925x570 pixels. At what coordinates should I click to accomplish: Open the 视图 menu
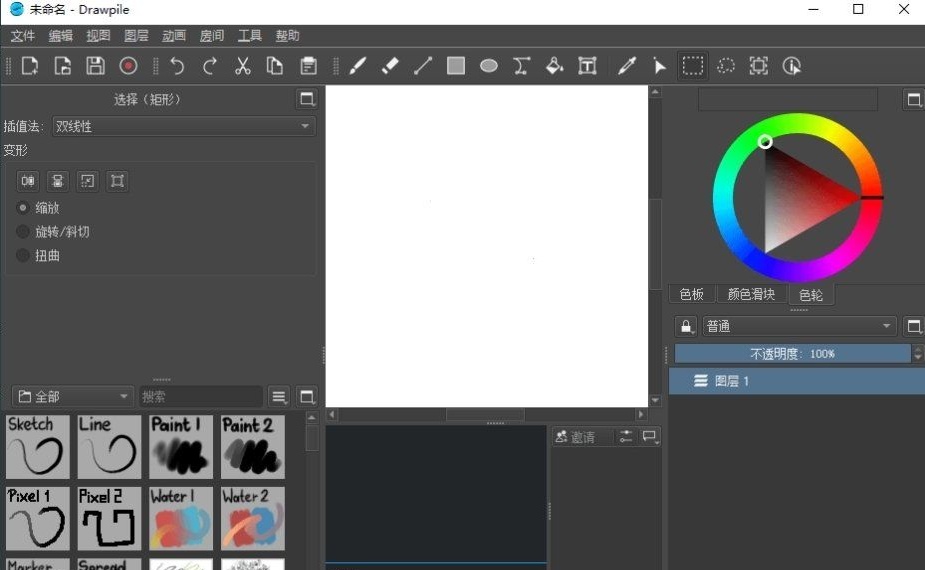tap(99, 36)
